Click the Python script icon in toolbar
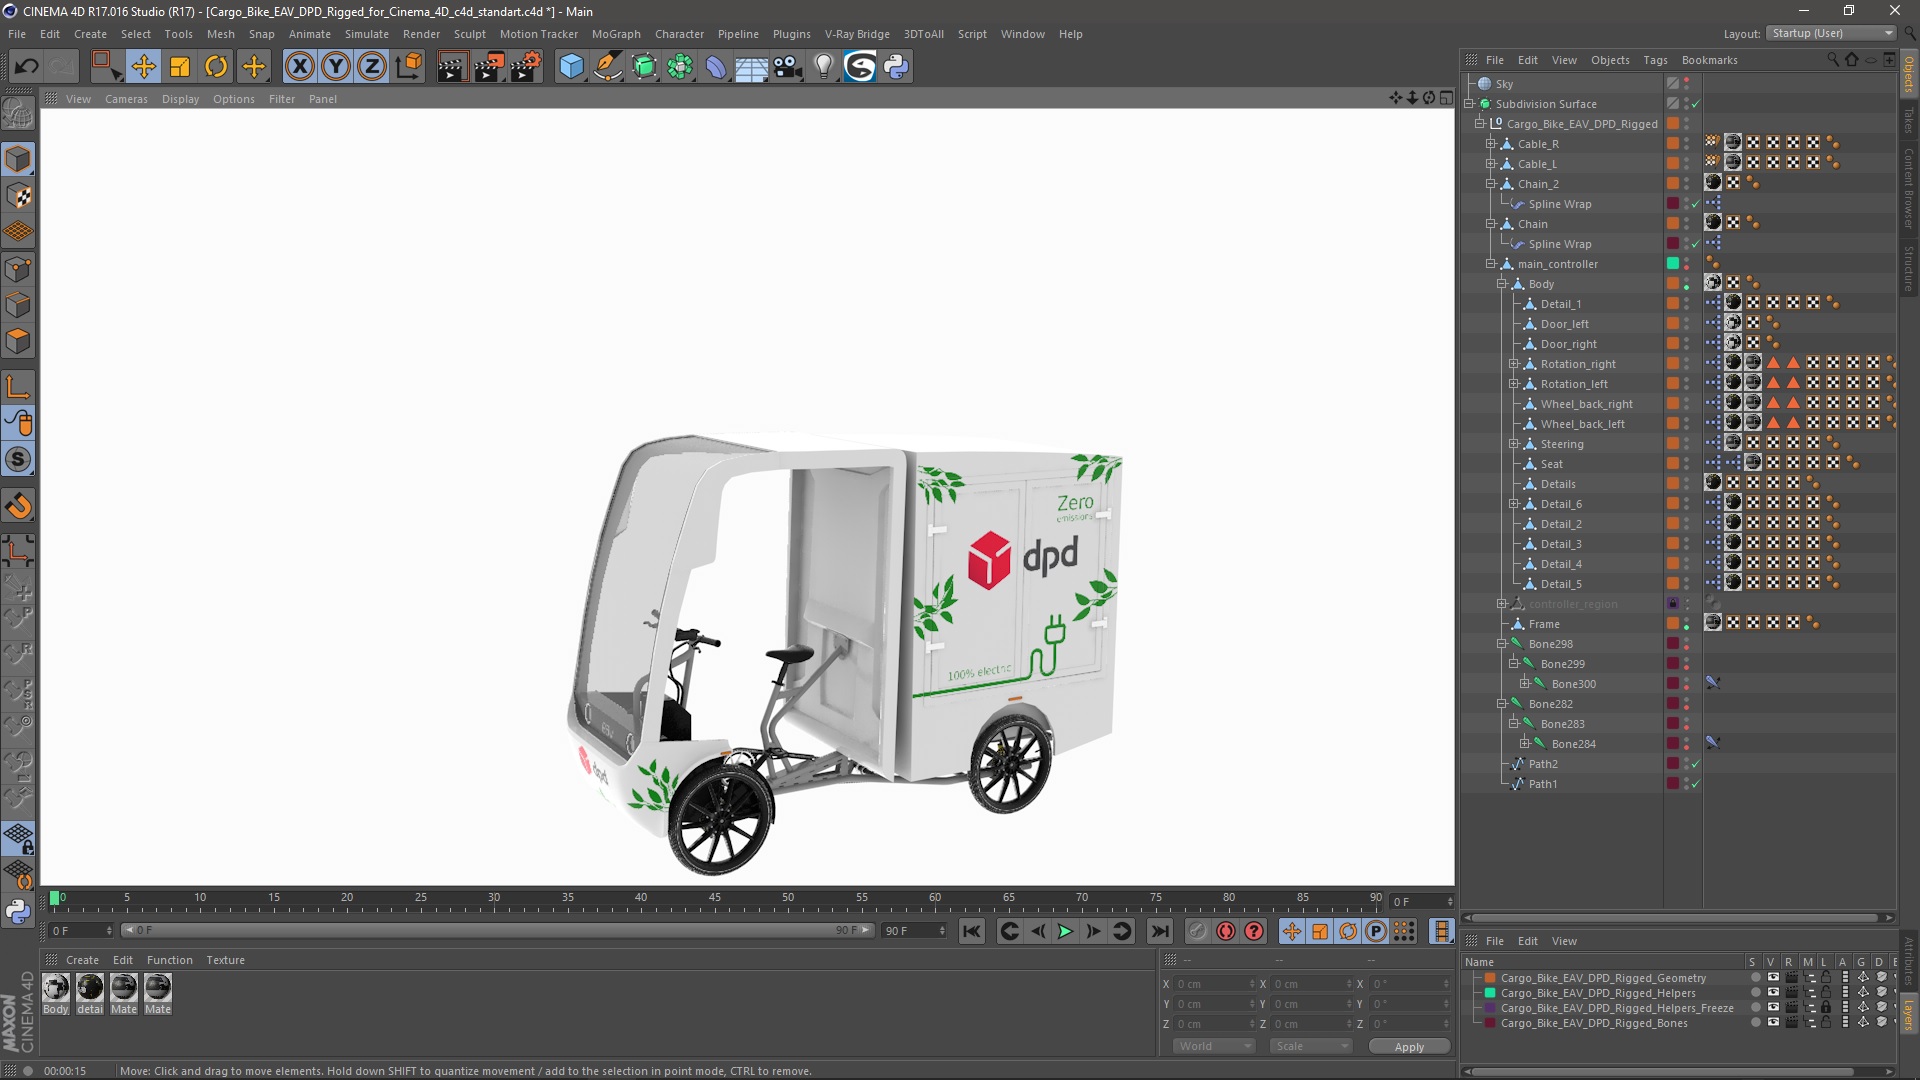Image resolution: width=1920 pixels, height=1080 pixels. [896, 67]
